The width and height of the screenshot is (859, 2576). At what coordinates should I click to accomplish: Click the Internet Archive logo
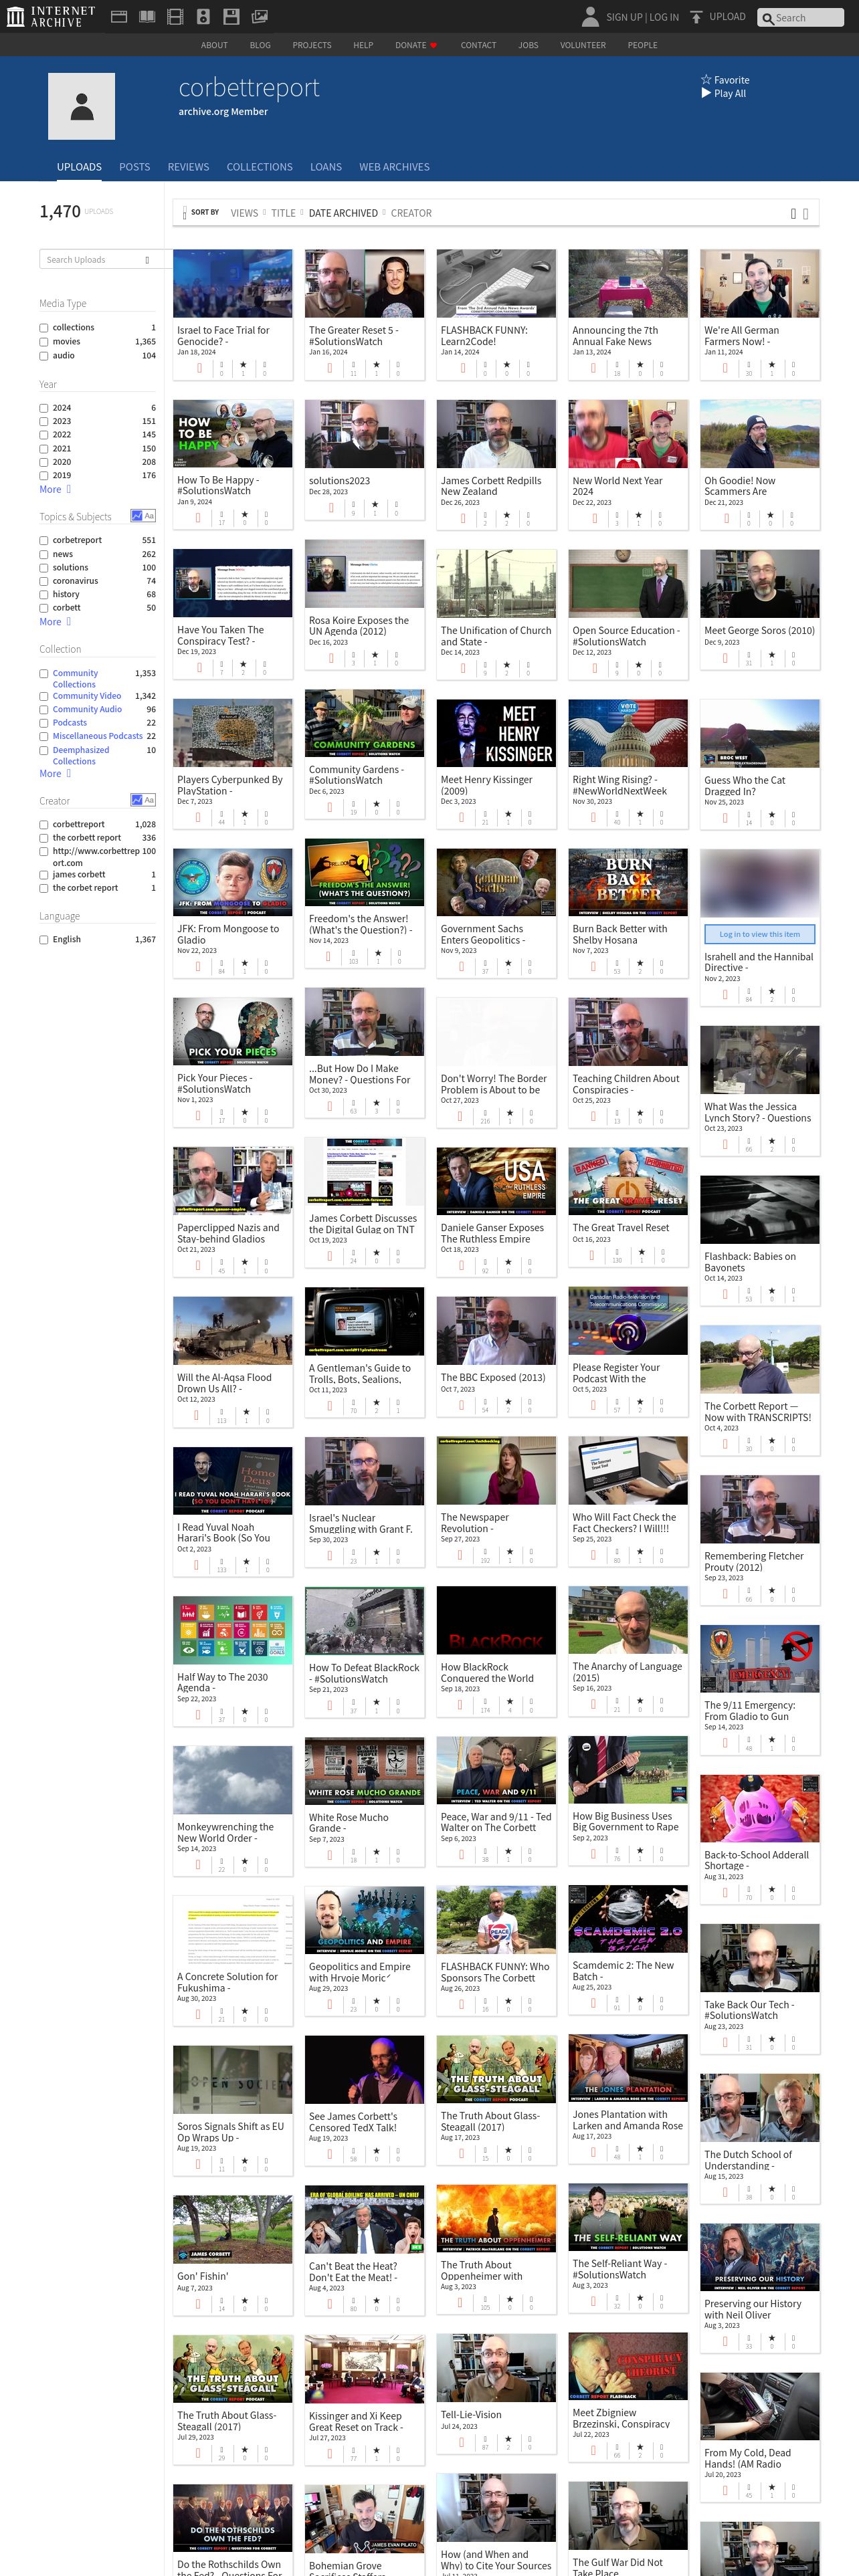51,16
